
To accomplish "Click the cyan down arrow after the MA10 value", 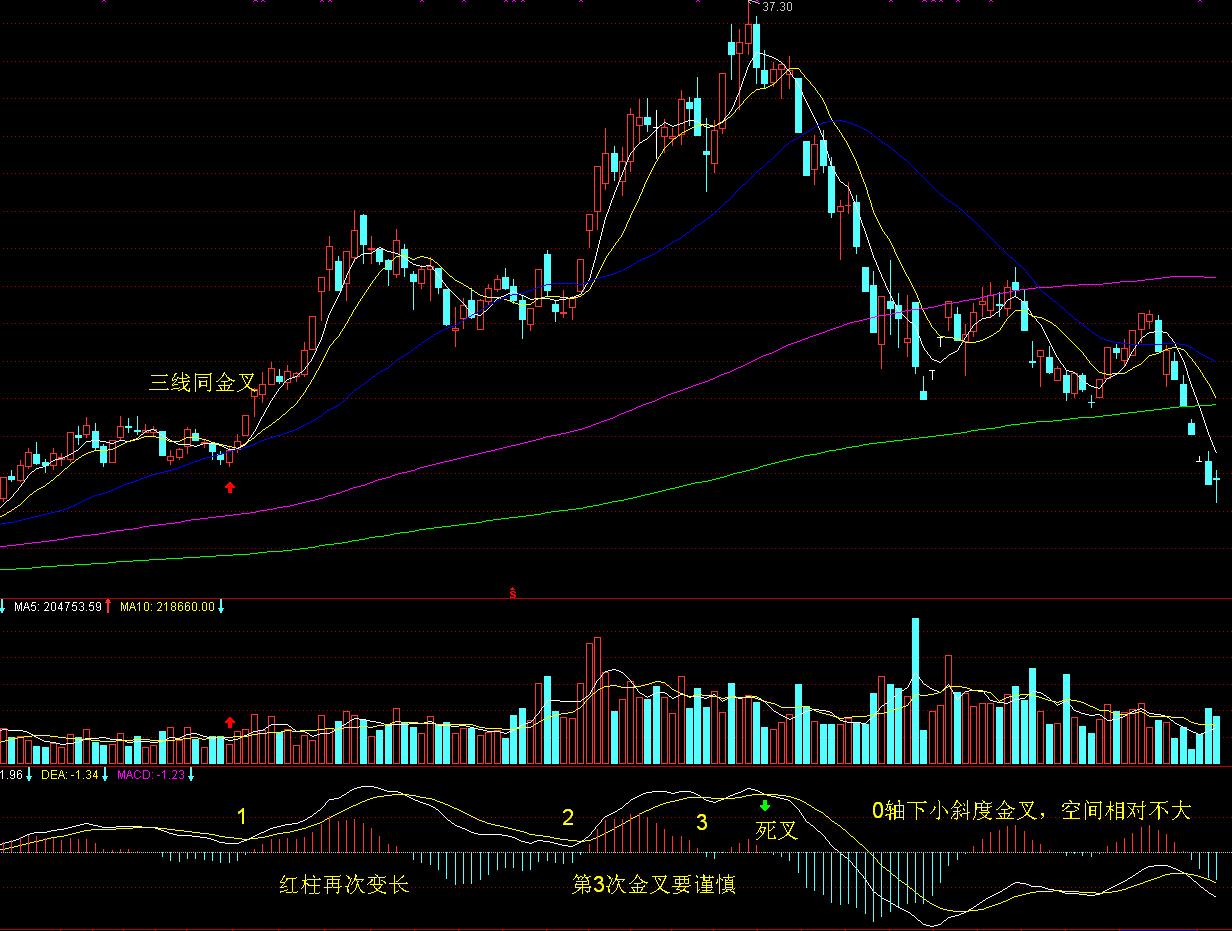I will pyautogui.click(x=221, y=606).
